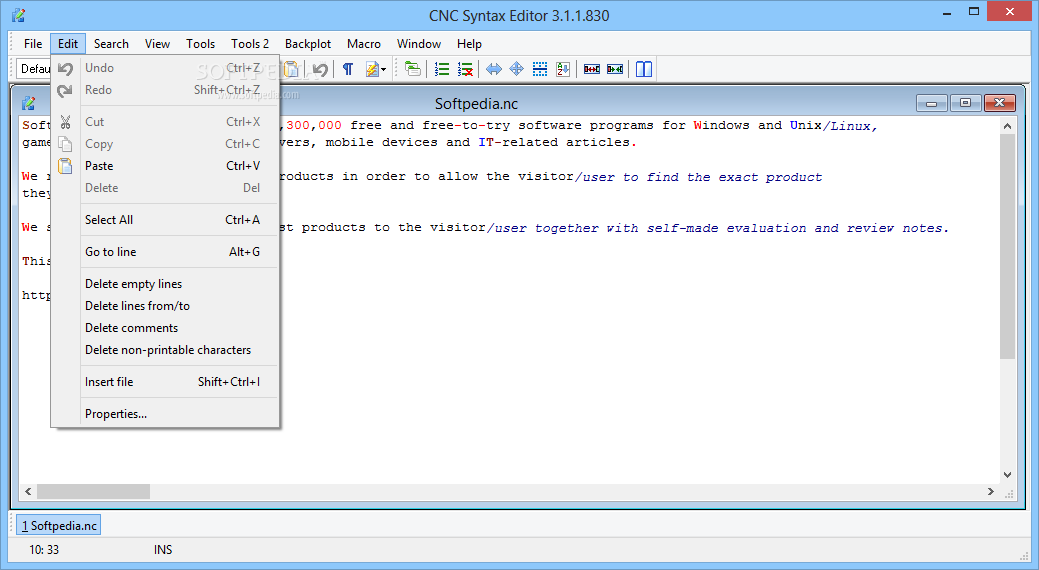Image resolution: width=1039 pixels, height=570 pixels.
Task: Click the Redo arrow icon in Edit menu
Action: click(x=65, y=90)
